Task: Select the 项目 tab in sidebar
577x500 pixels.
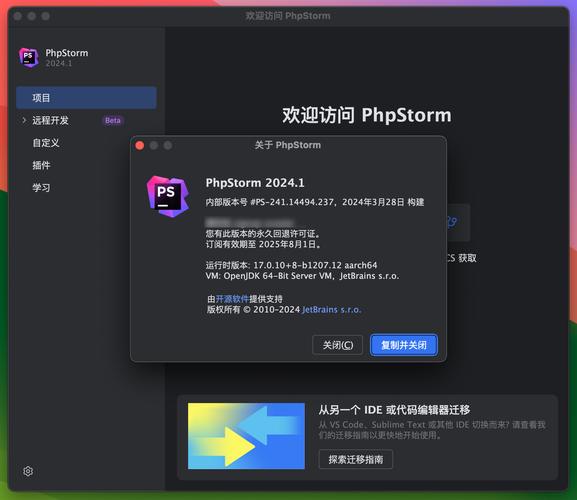Action: [86, 98]
